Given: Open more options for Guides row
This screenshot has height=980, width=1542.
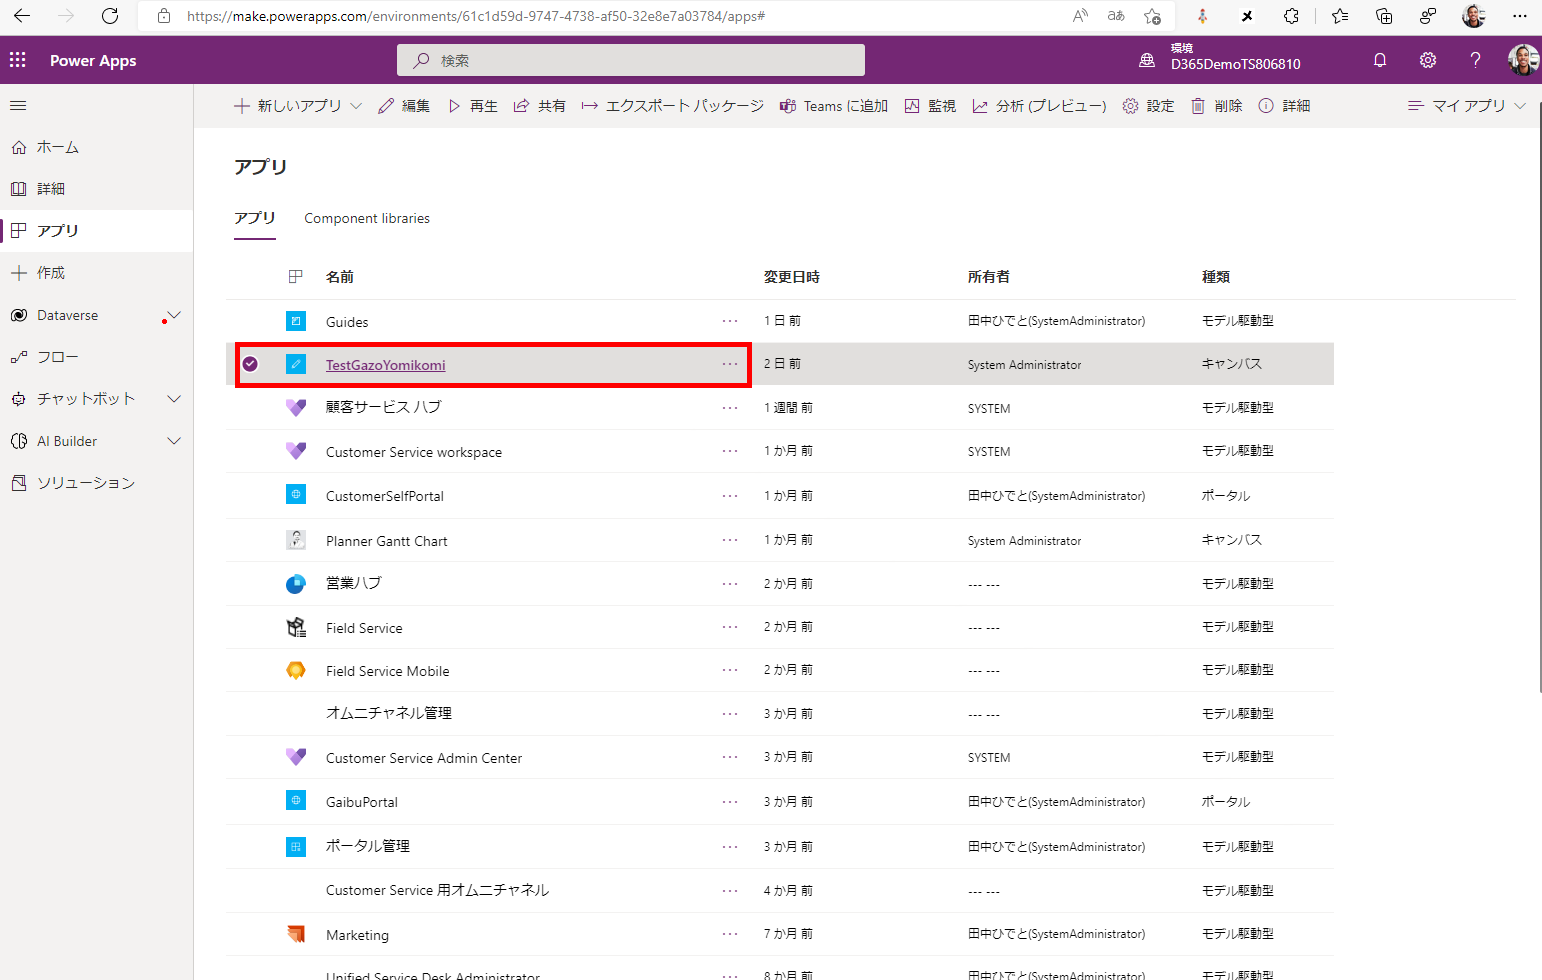Looking at the screenshot, I should tap(730, 321).
